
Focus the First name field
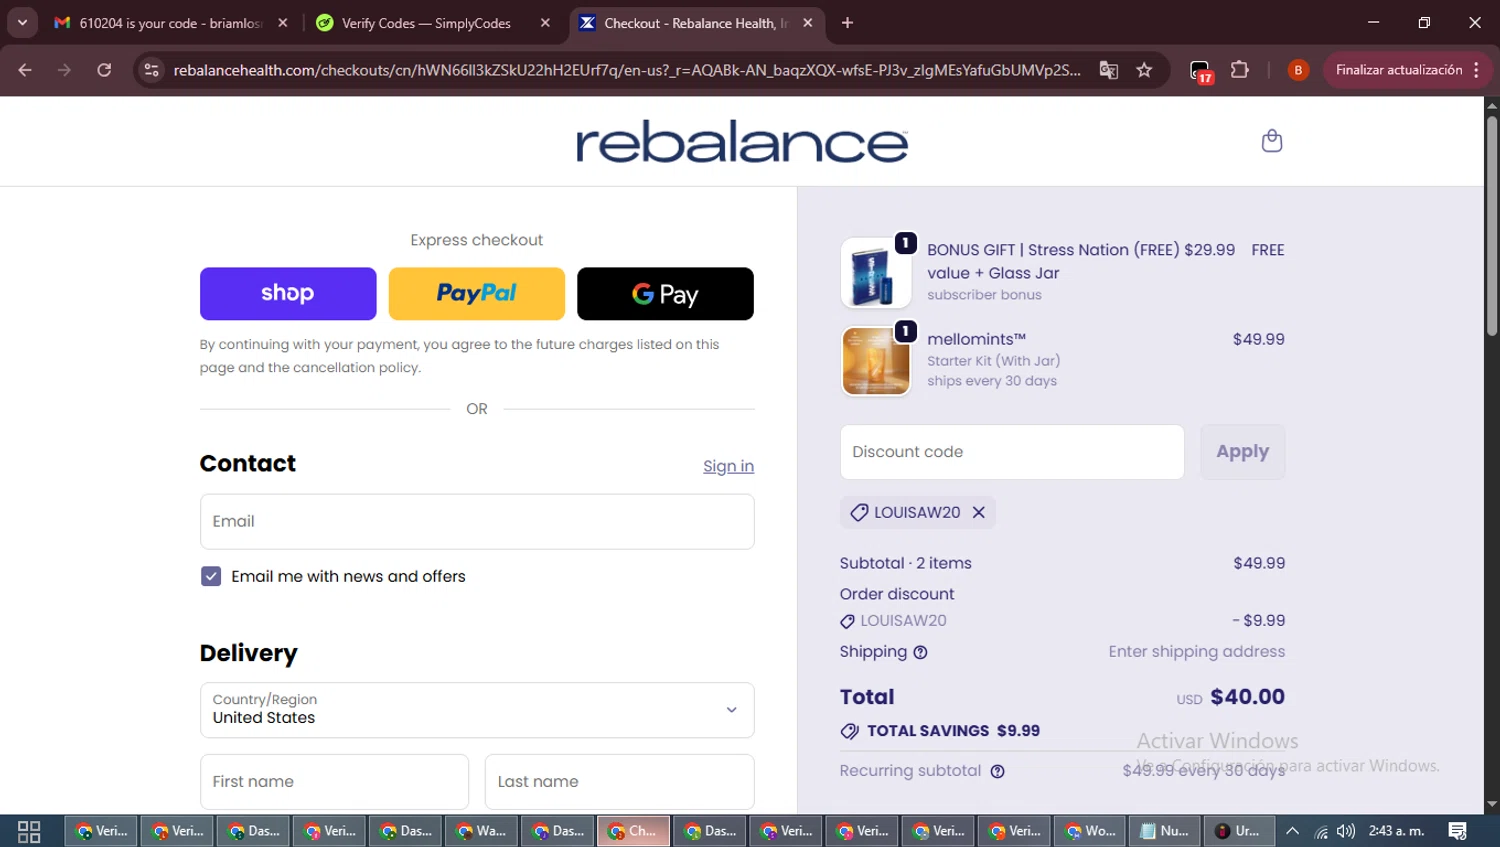[x=334, y=782]
